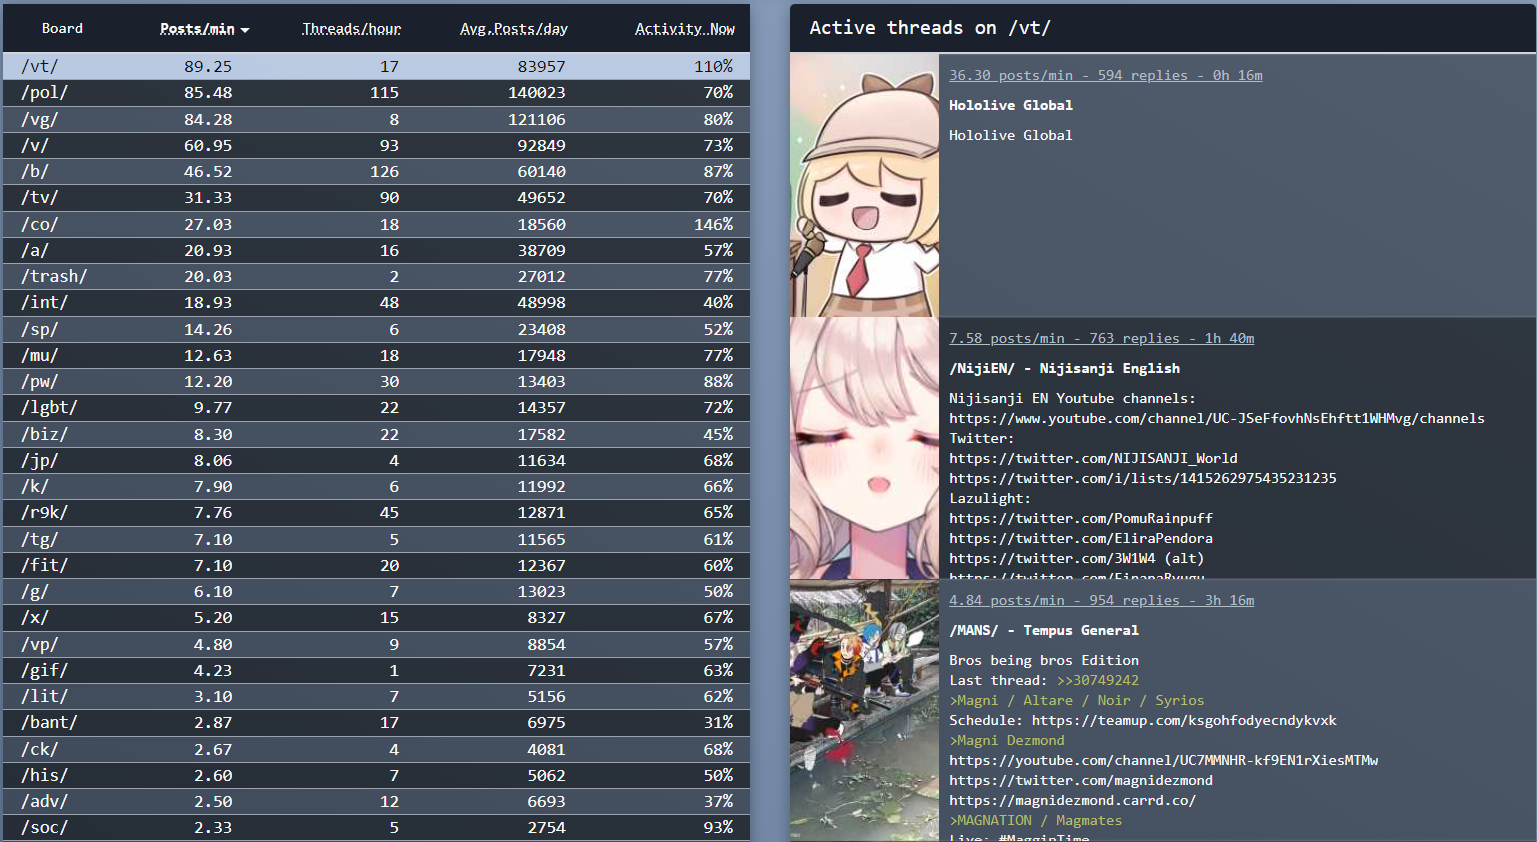Select the /soc/ board row
Screen dimensions: 1537x842
[x=376, y=827]
